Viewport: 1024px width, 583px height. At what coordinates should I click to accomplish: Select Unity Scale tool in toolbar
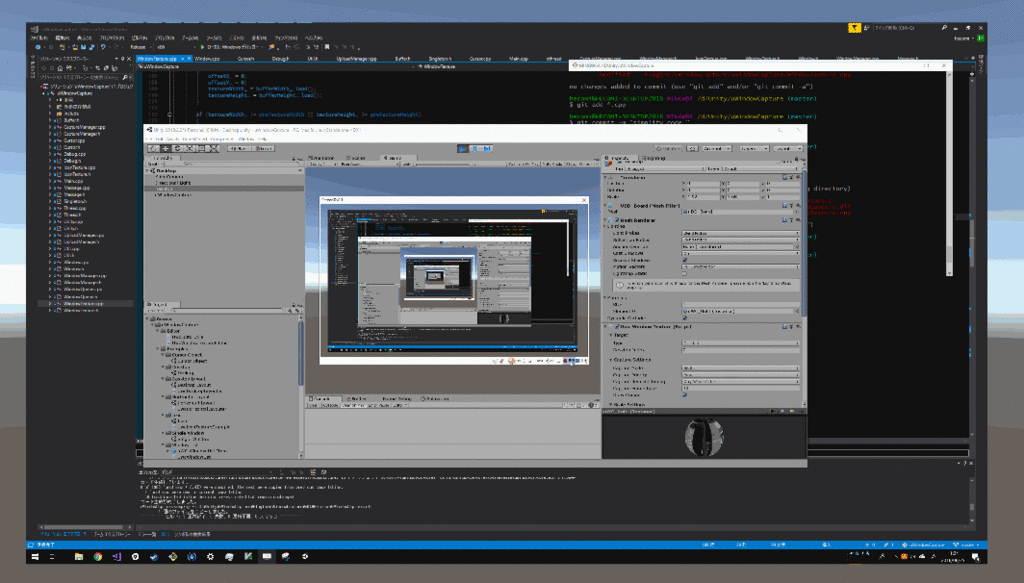[x=189, y=149]
